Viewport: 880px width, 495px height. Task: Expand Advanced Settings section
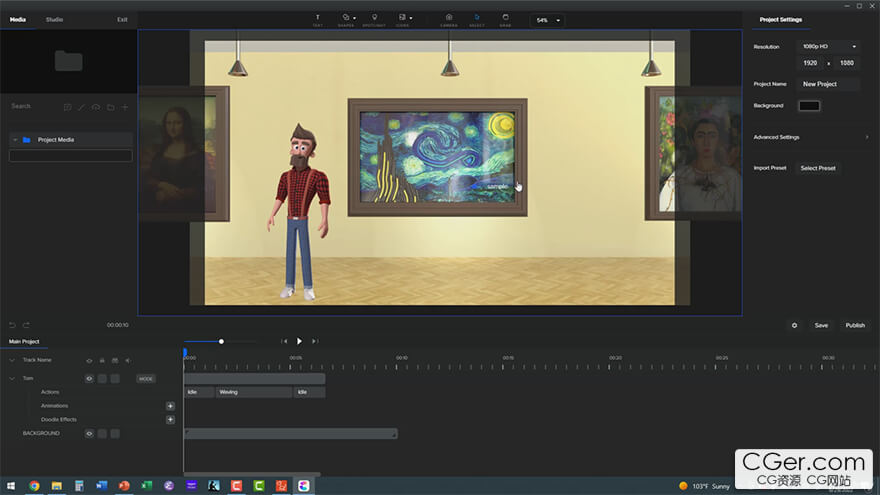811,137
